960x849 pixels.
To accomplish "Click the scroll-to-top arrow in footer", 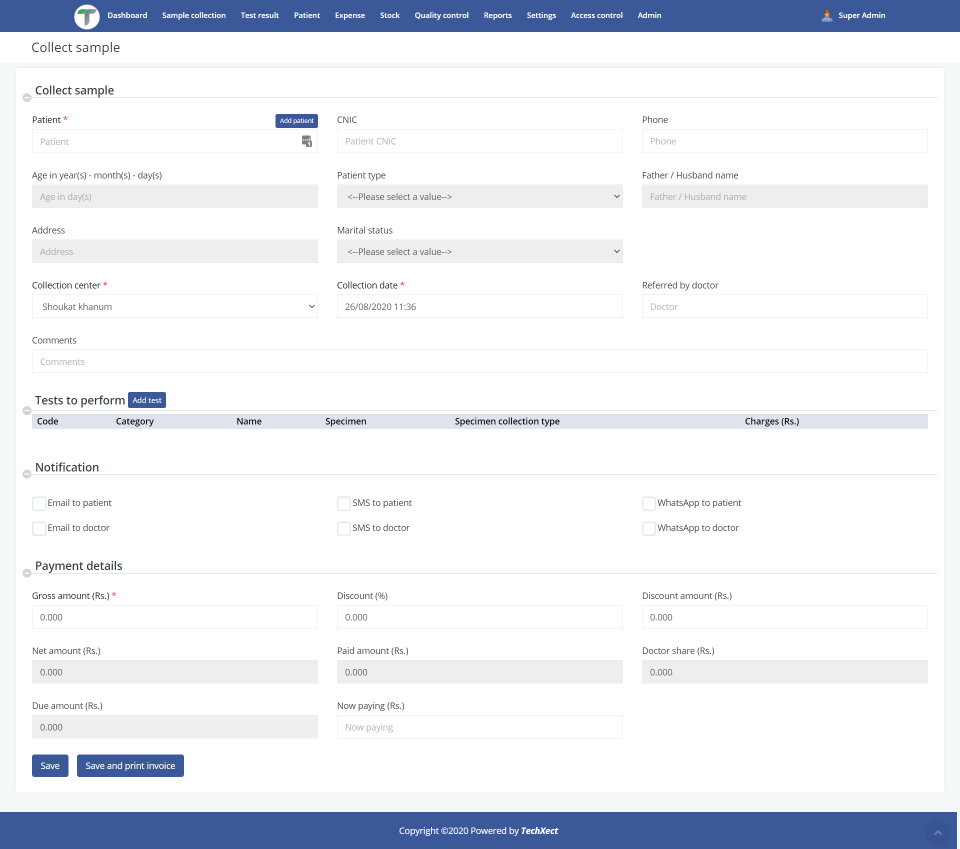I will [937, 832].
